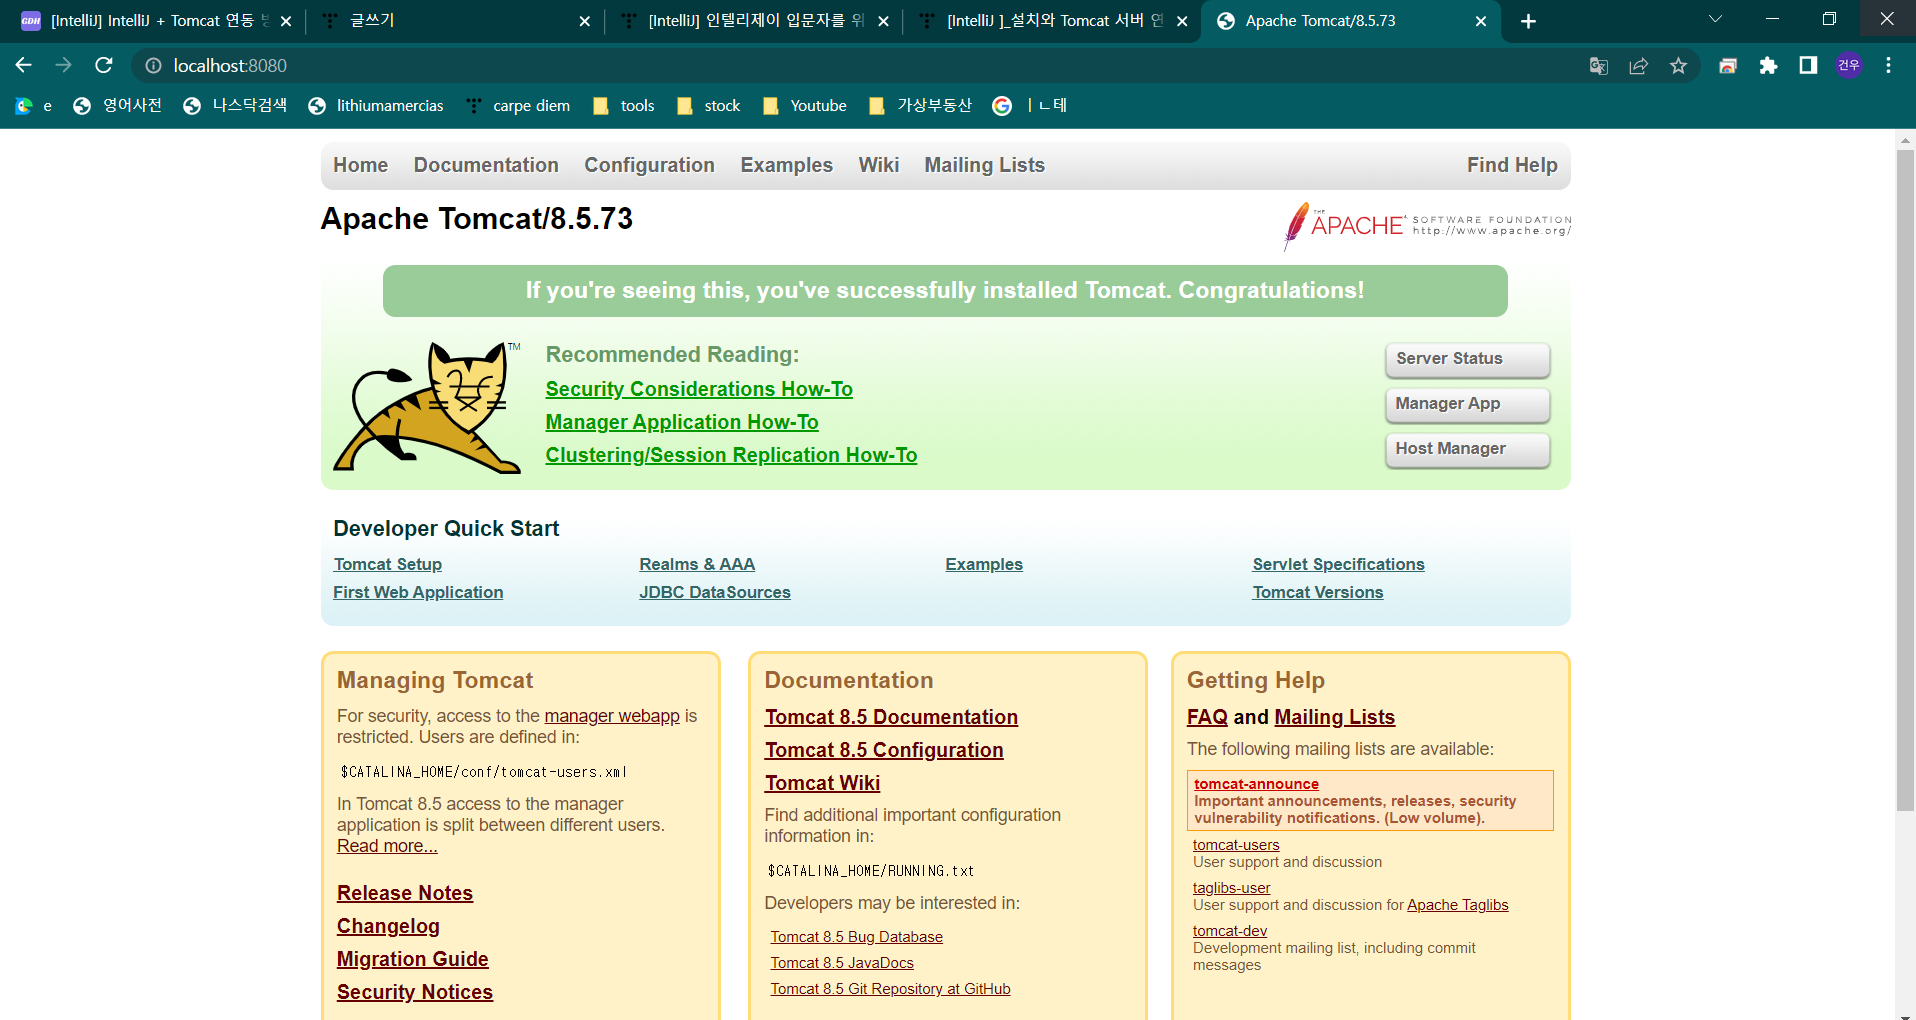Image resolution: width=1916 pixels, height=1020 pixels.
Task: Open the lithiumamercias bookmark
Action: tap(377, 106)
